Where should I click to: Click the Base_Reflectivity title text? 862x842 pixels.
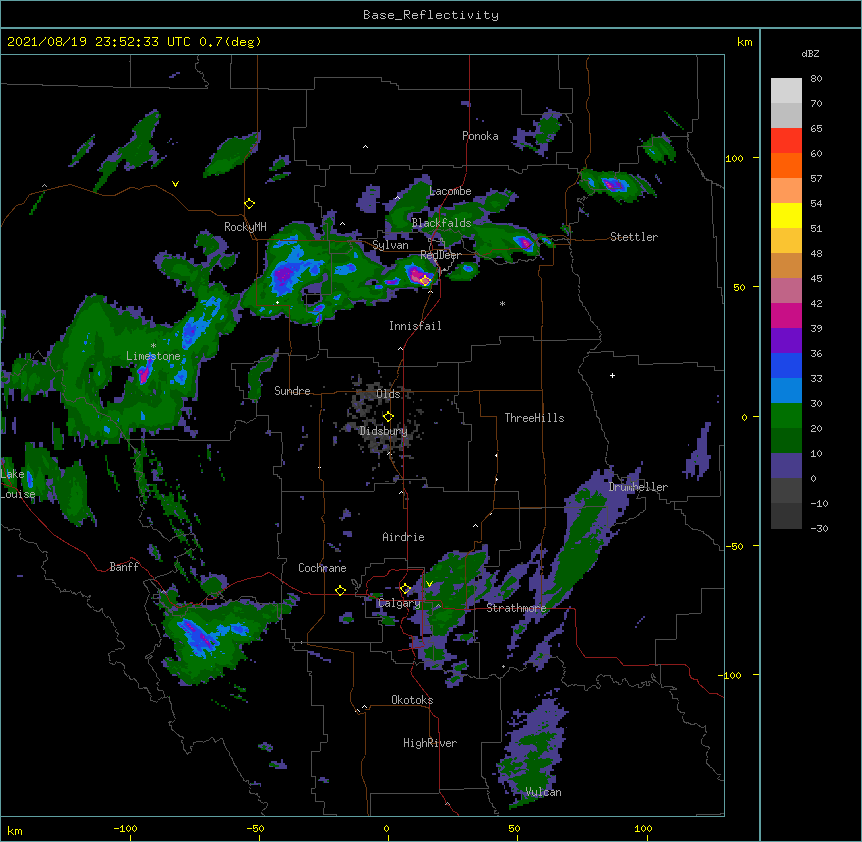(431, 15)
